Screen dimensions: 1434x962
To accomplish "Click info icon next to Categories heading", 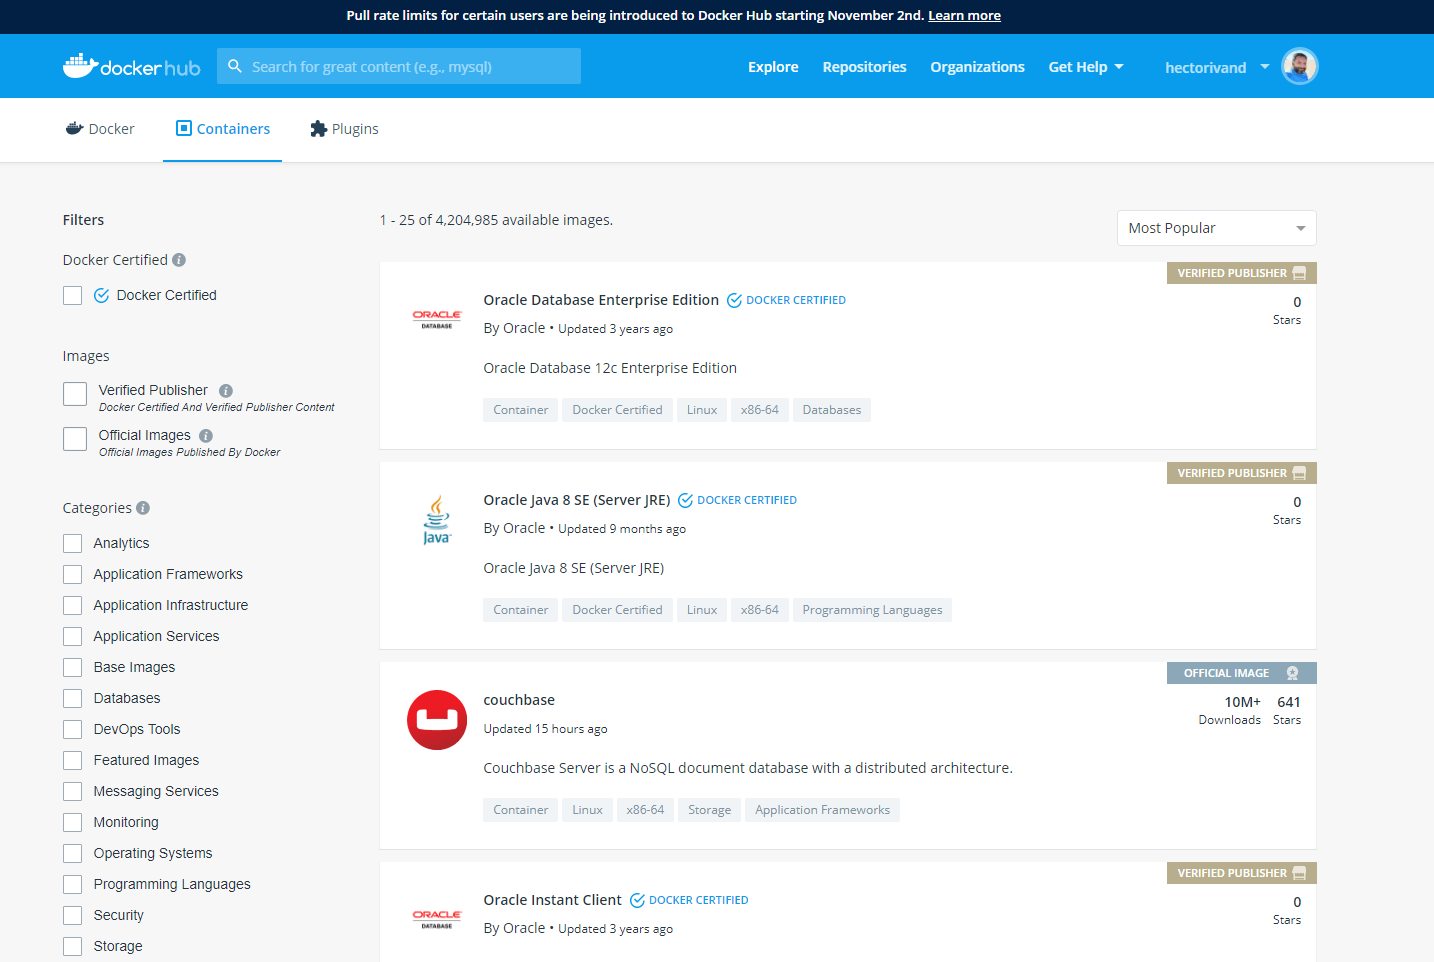I will point(143,508).
